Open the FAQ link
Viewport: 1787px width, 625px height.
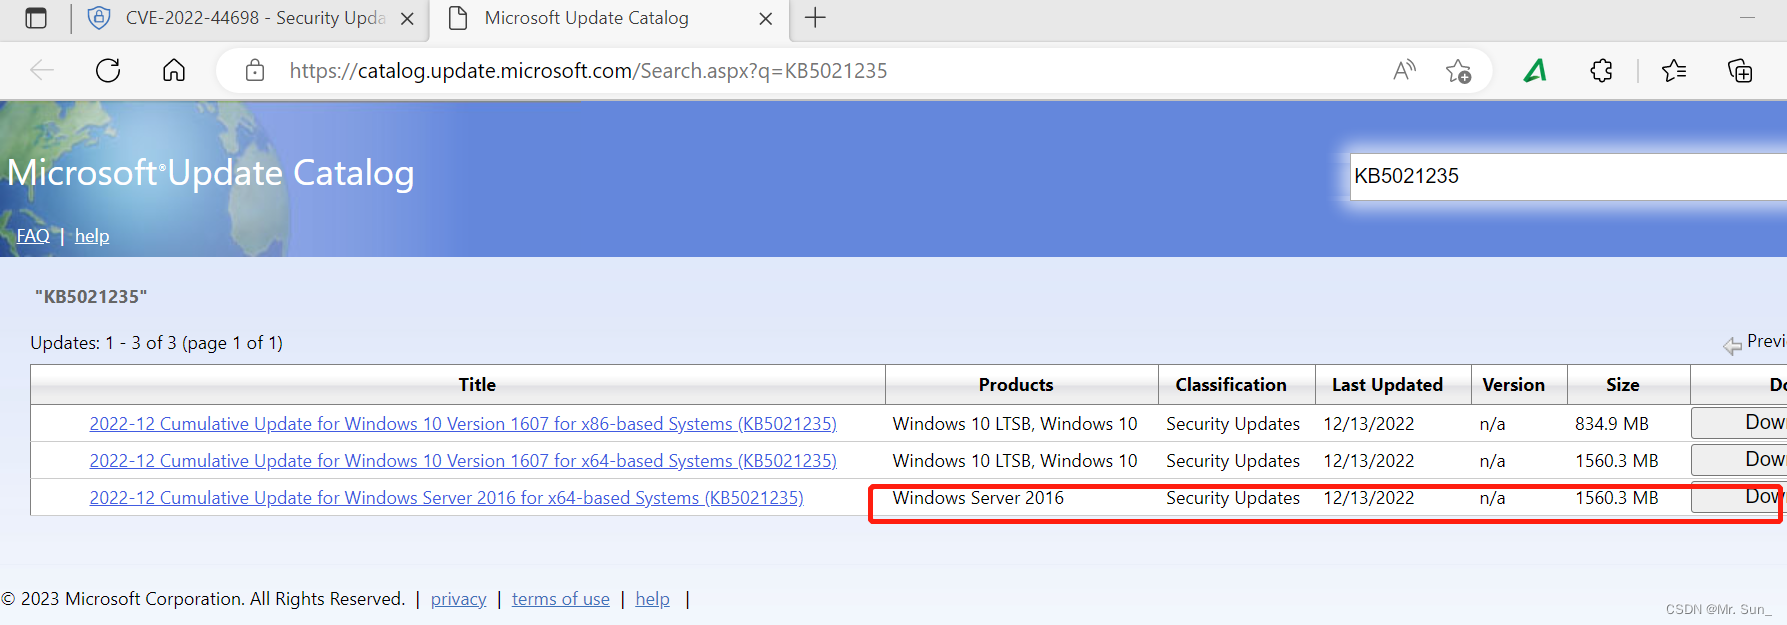click(33, 236)
